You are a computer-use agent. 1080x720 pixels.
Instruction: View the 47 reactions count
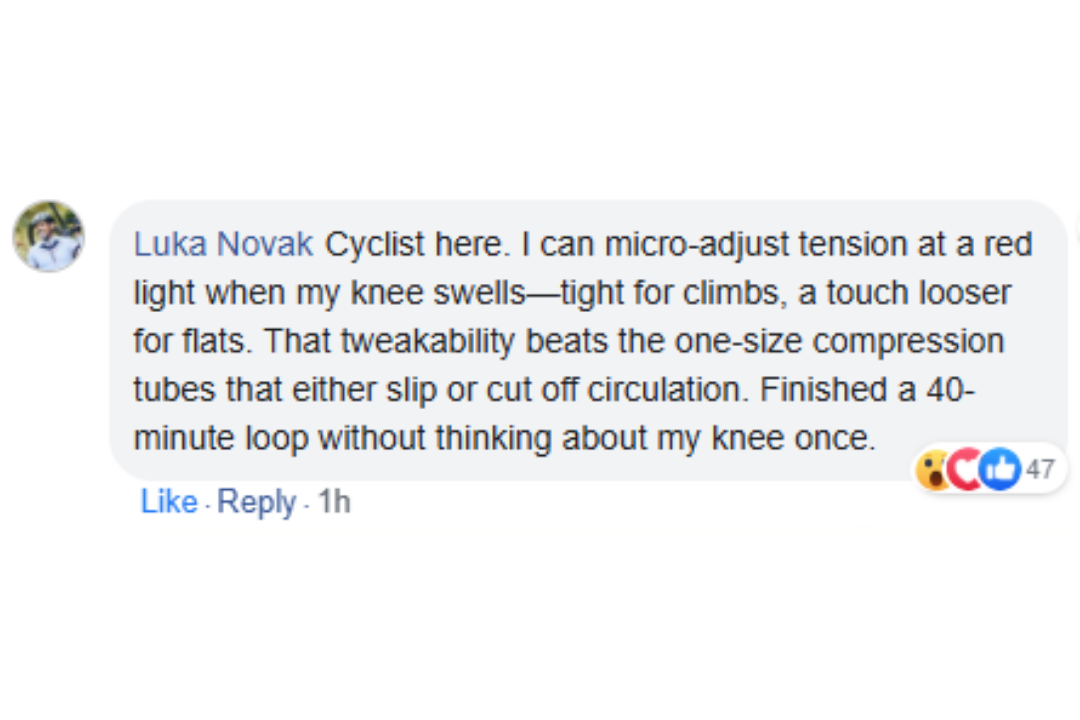click(1040, 470)
